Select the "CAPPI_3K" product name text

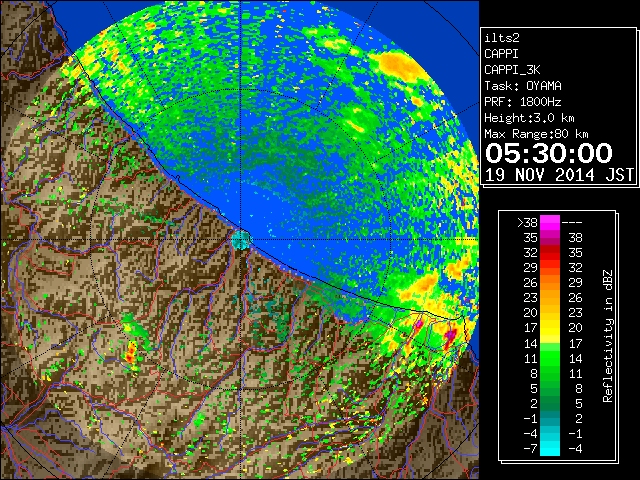tap(512, 70)
